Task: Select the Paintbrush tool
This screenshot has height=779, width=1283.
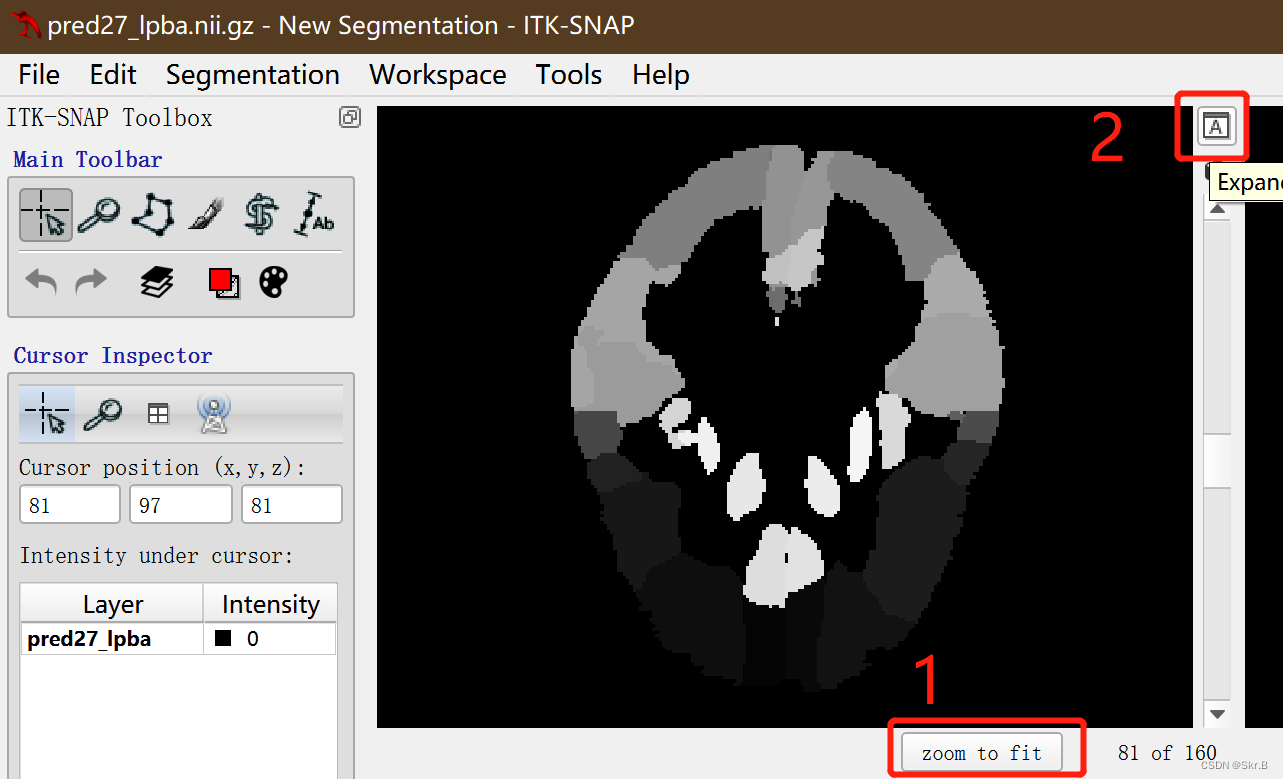Action: (x=206, y=214)
